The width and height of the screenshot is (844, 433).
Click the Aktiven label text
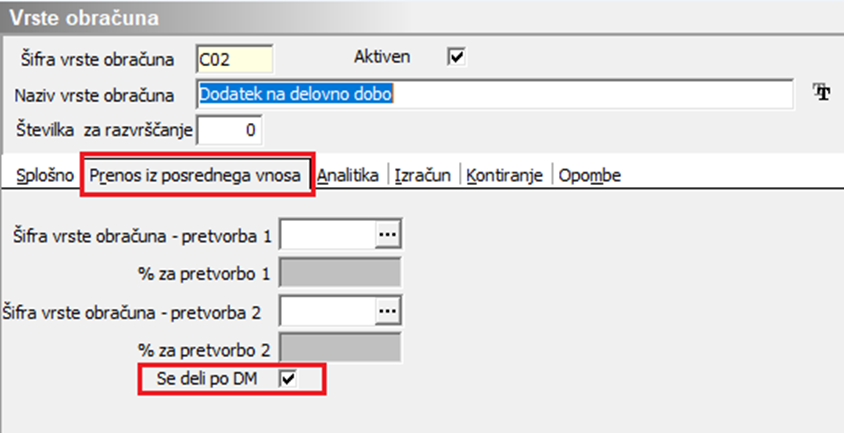383,57
